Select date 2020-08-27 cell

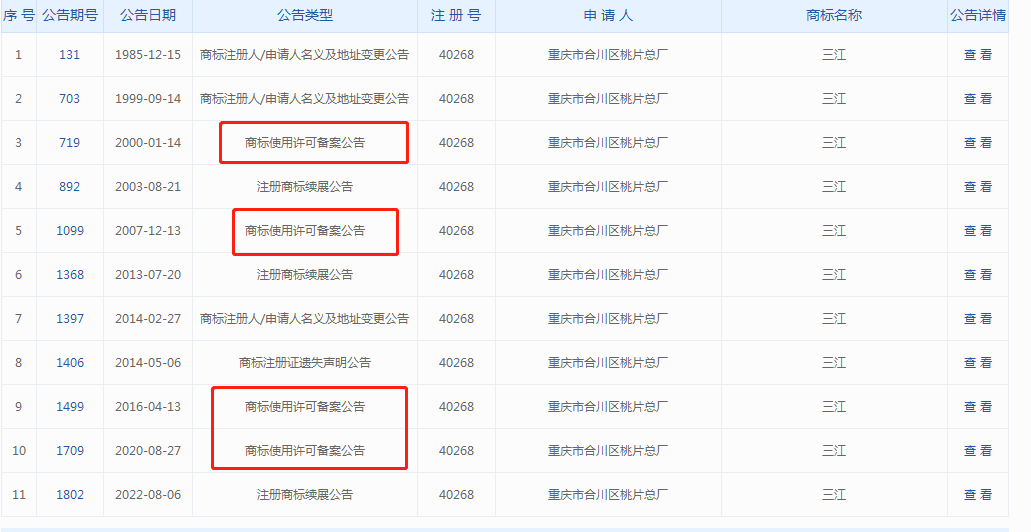pos(148,450)
